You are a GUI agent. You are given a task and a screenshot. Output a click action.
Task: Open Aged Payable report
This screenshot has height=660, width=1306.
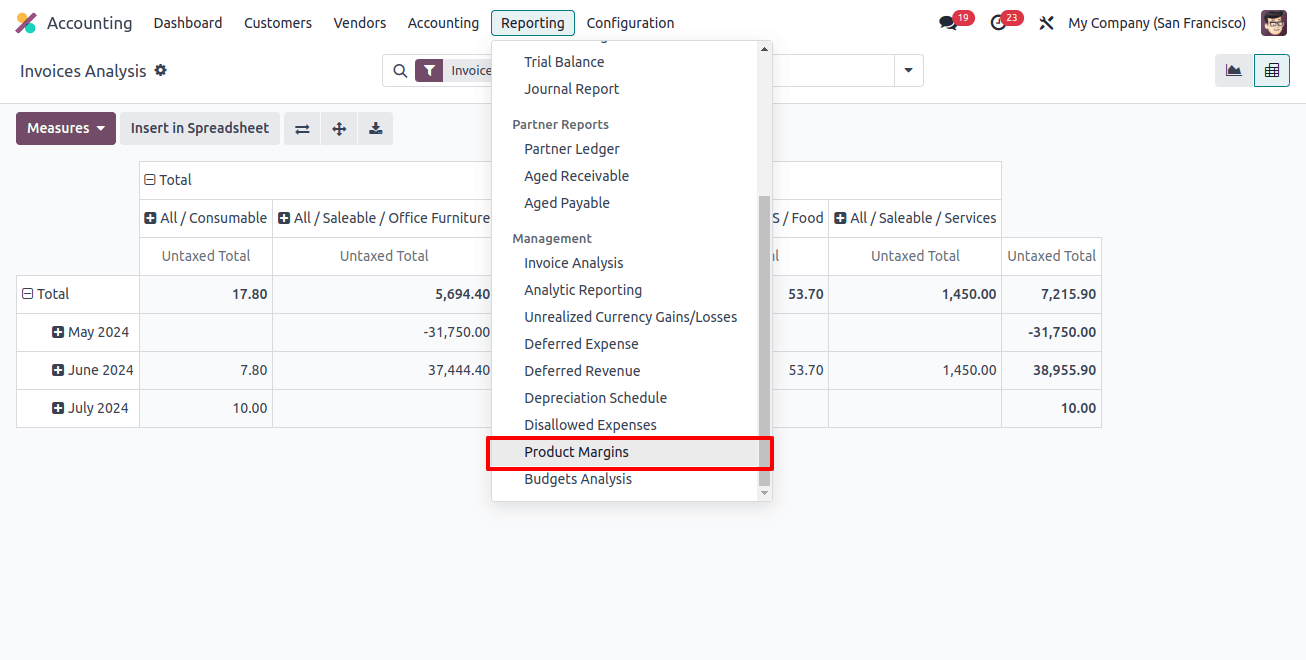[625, 203]
